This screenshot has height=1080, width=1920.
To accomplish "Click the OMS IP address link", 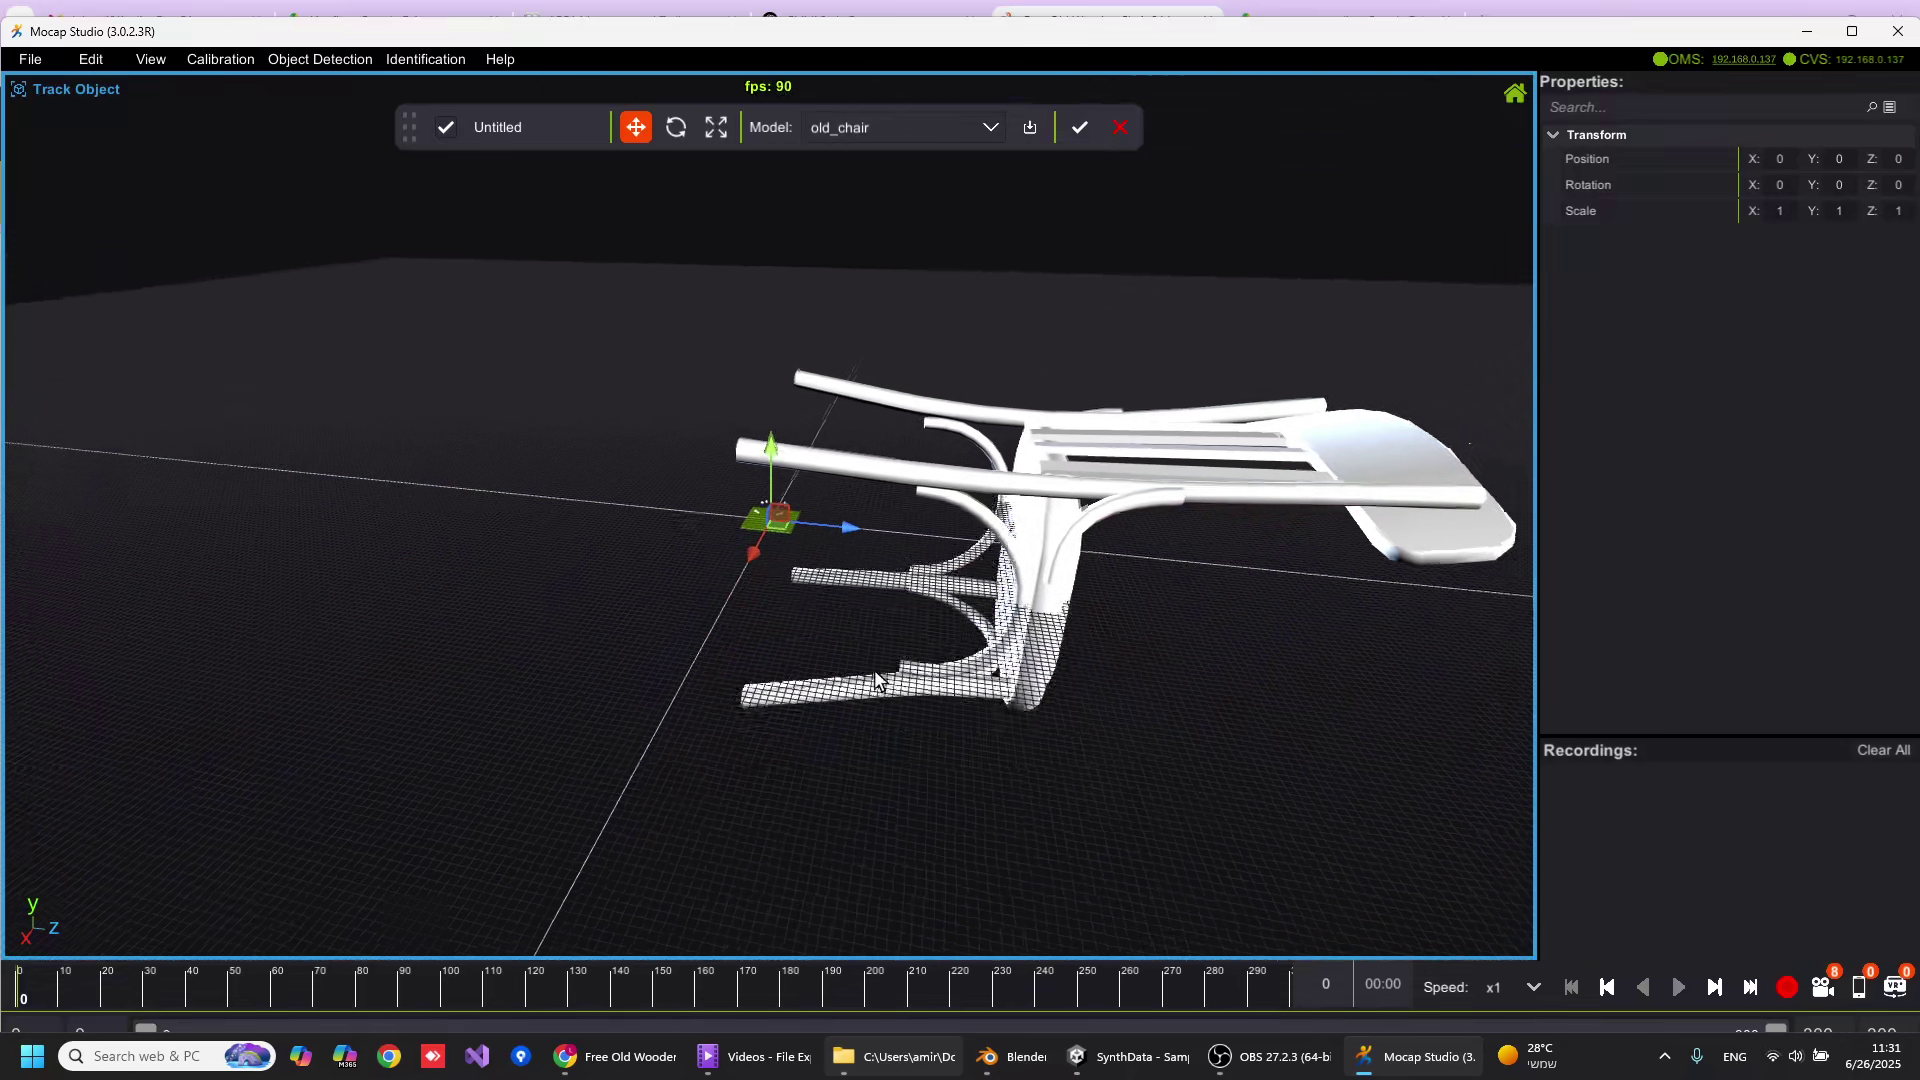I will click(1743, 60).
